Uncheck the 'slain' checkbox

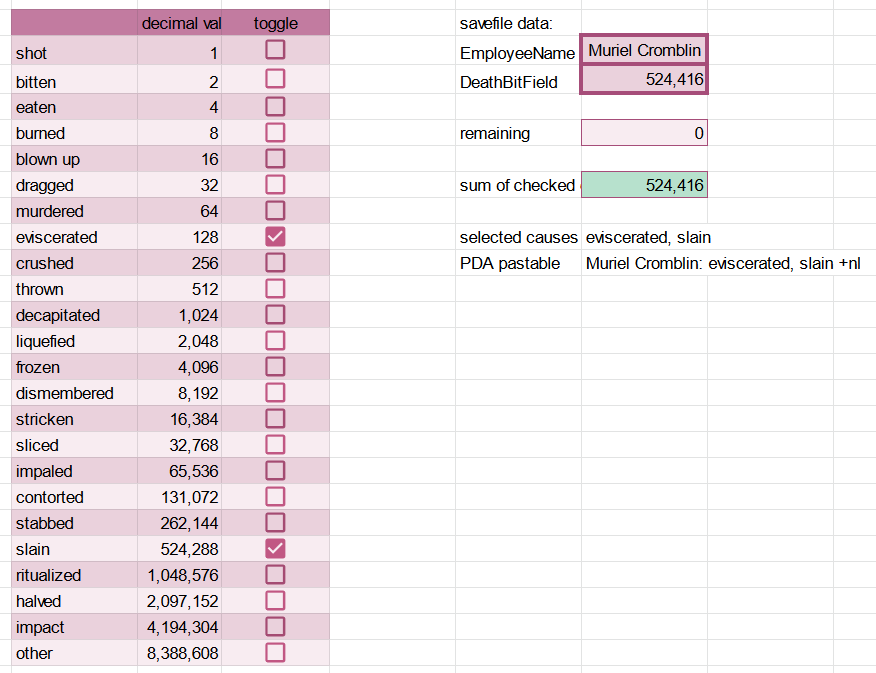(x=275, y=549)
